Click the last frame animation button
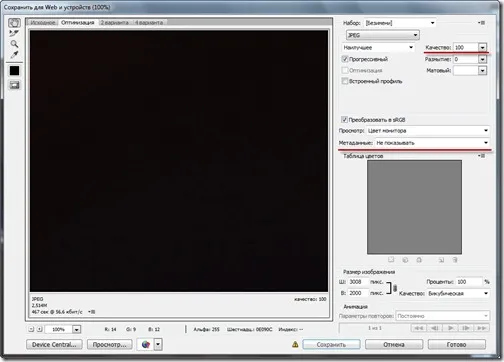 pyautogui.click(x=481, y=328)
